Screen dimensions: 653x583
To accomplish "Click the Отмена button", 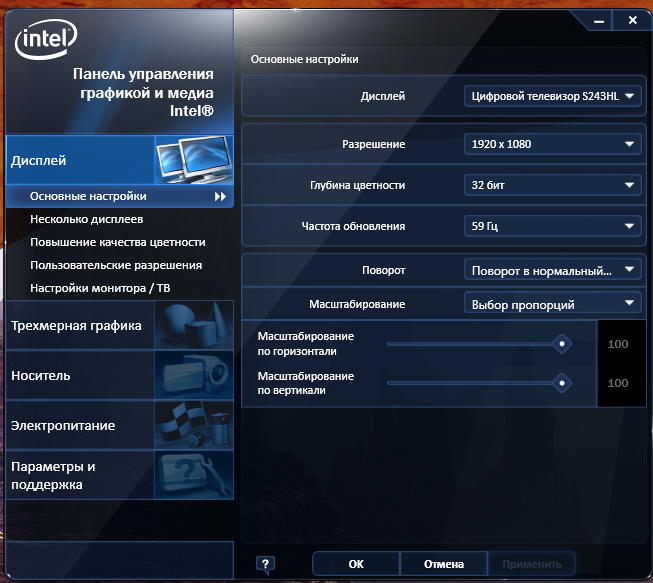I will 444,564.
